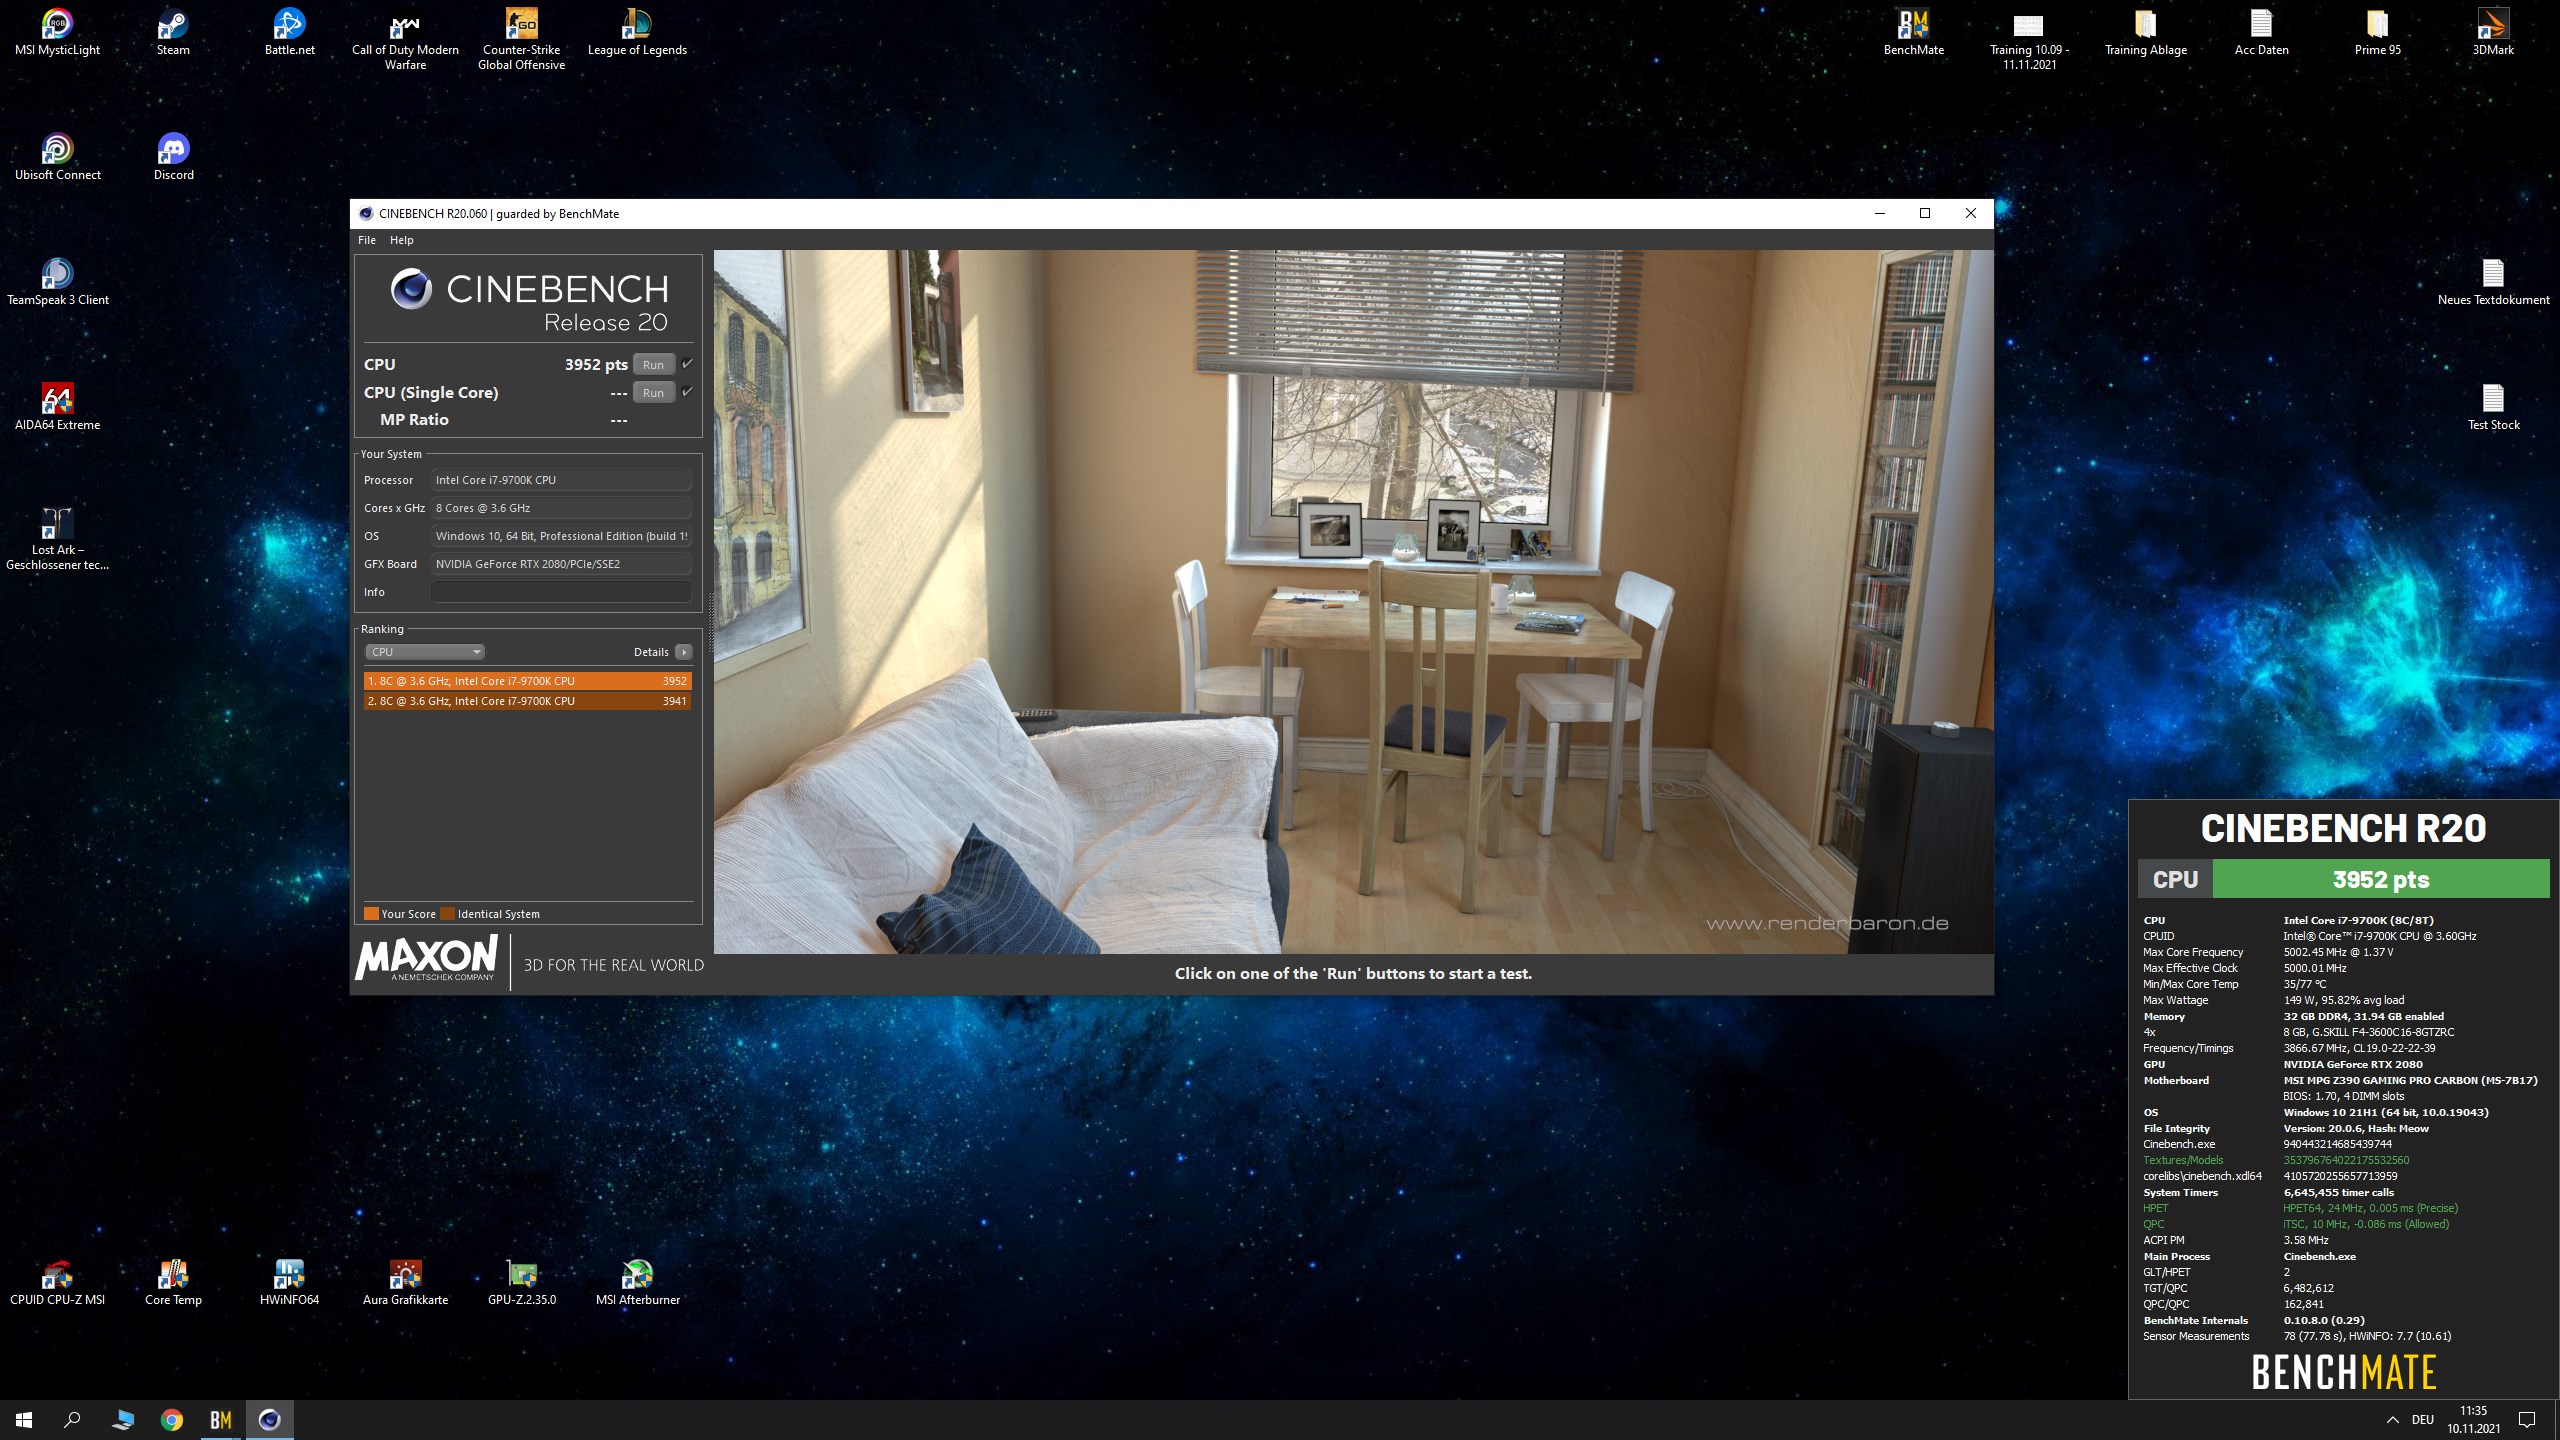
Task: Select Ubisoft Connect desktop icon
Action: [x=57, y=157]
